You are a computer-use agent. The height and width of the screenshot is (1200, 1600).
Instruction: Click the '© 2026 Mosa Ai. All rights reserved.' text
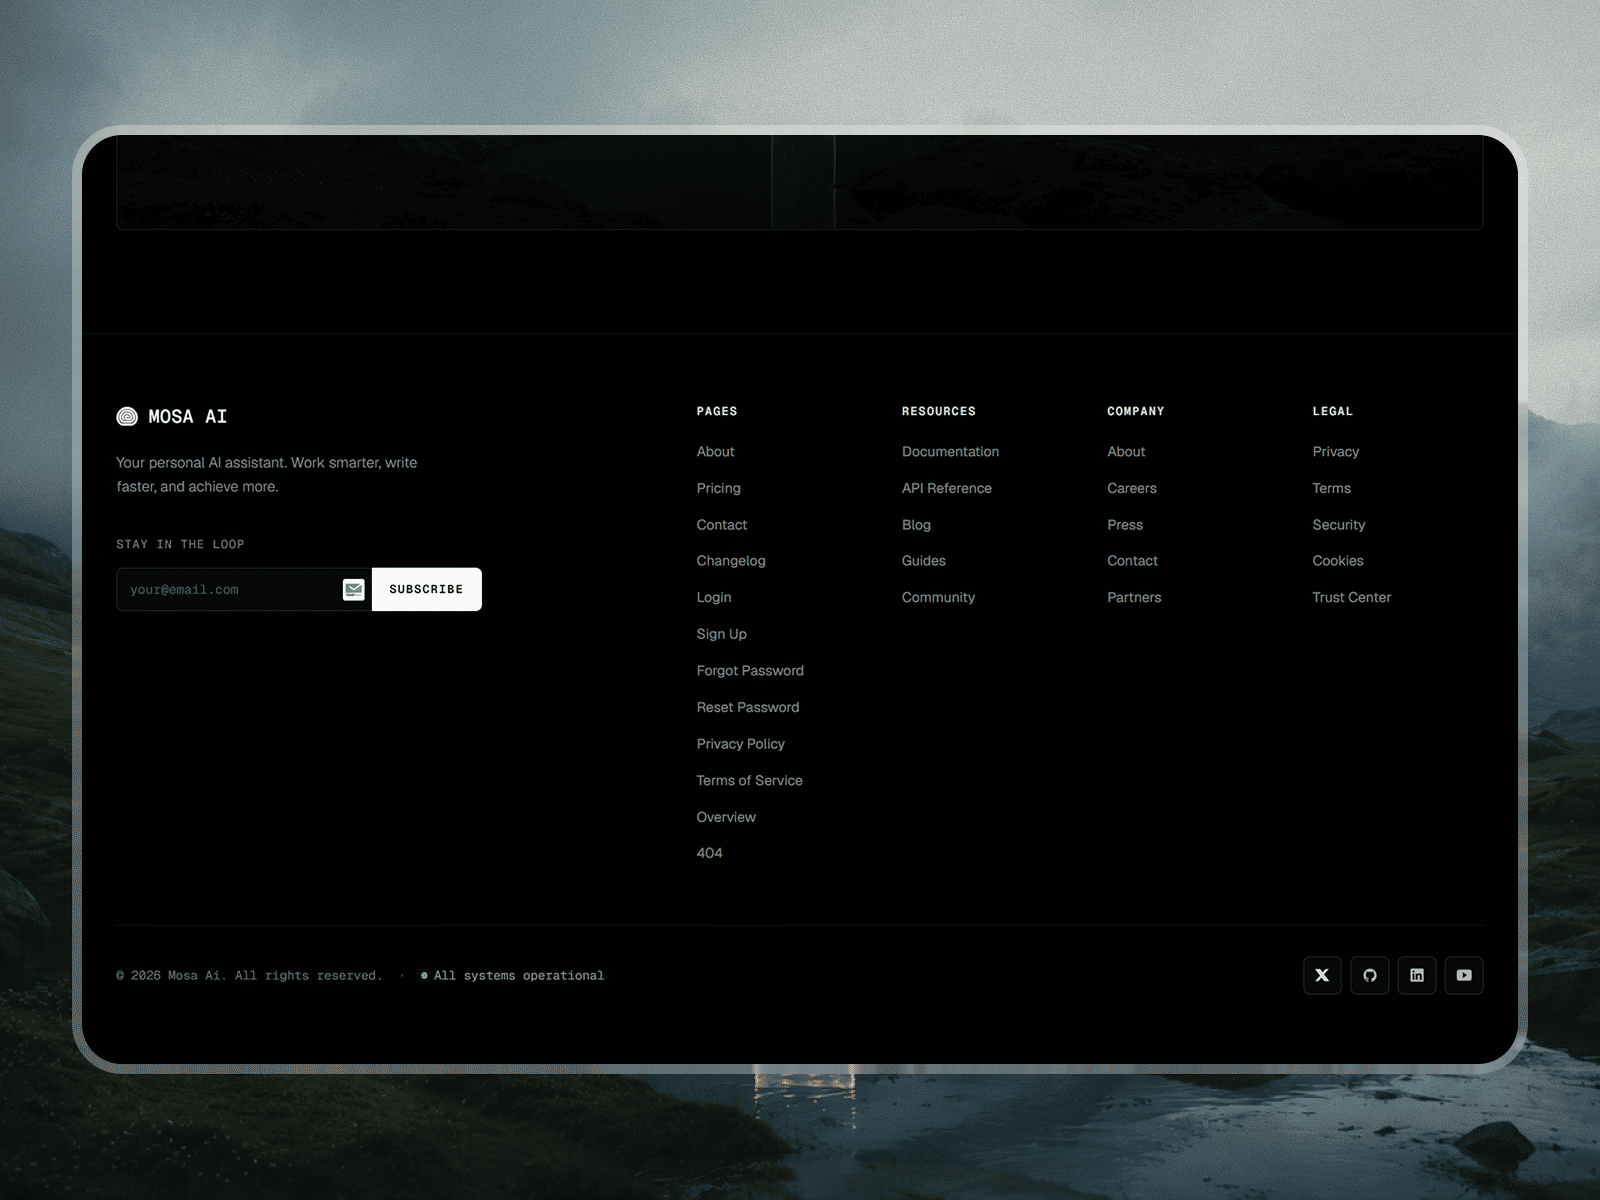249,976
